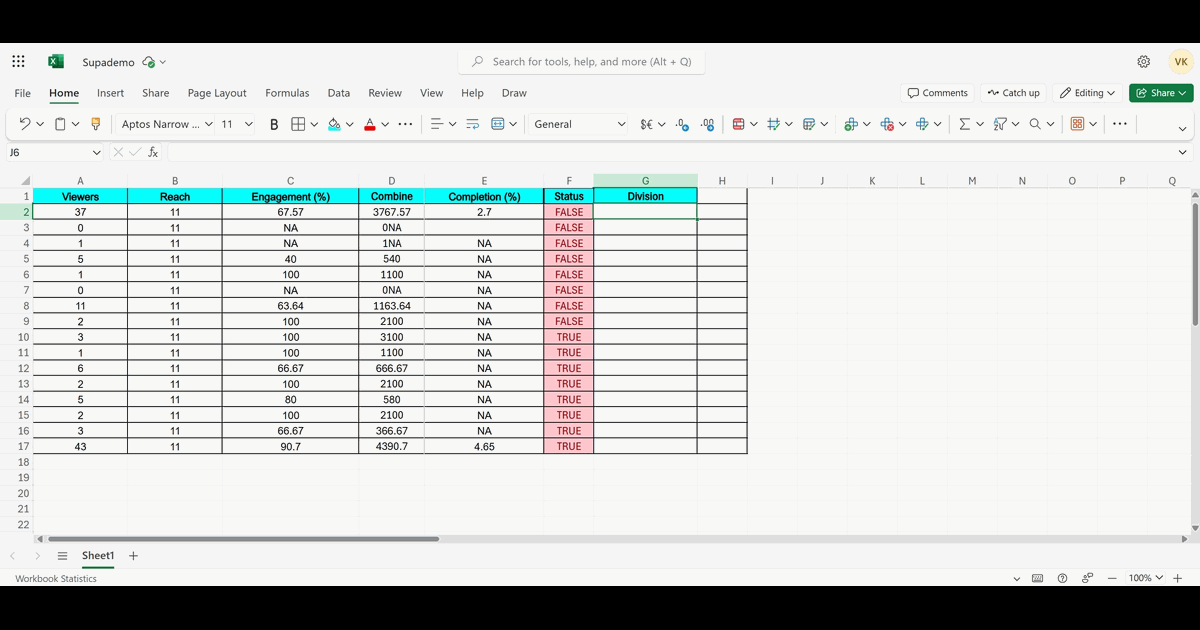Click the Insert cells icon
This screenshot has height=630, width=1200.
851,124
